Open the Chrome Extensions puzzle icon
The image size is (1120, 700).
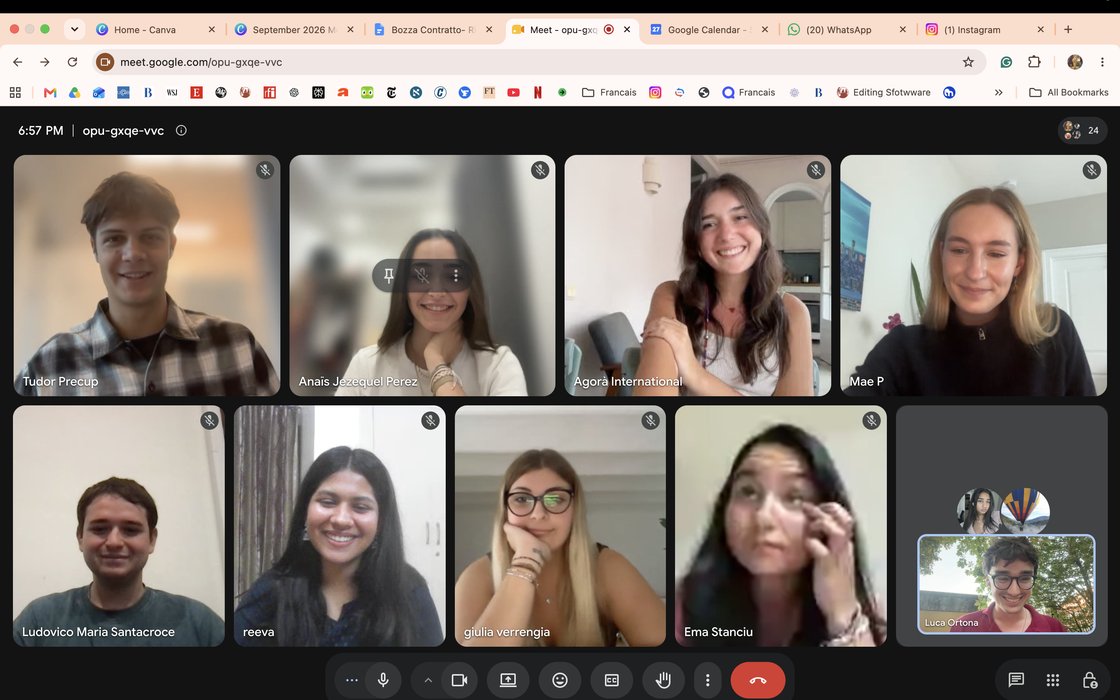click(x=1034, y=62)
